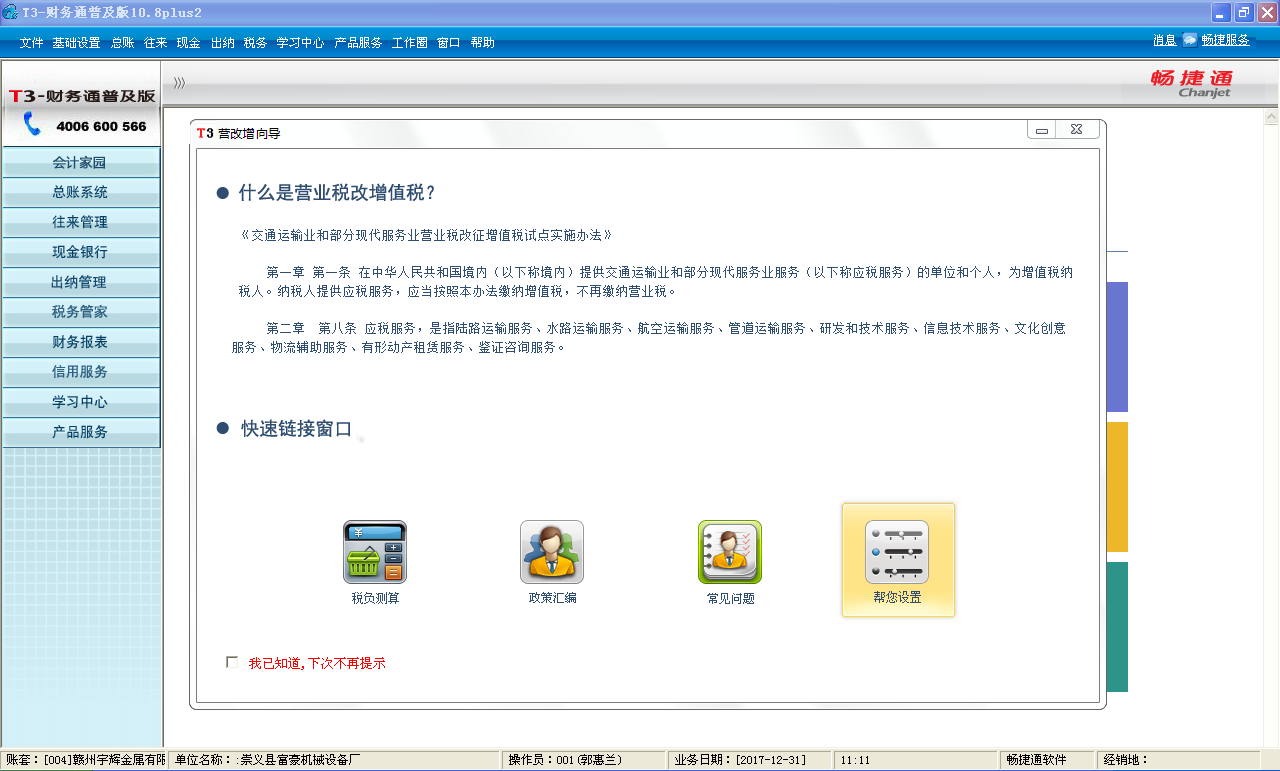
Task: Click the 业务日期 2017-12-31 status entry
Action: 751,760
